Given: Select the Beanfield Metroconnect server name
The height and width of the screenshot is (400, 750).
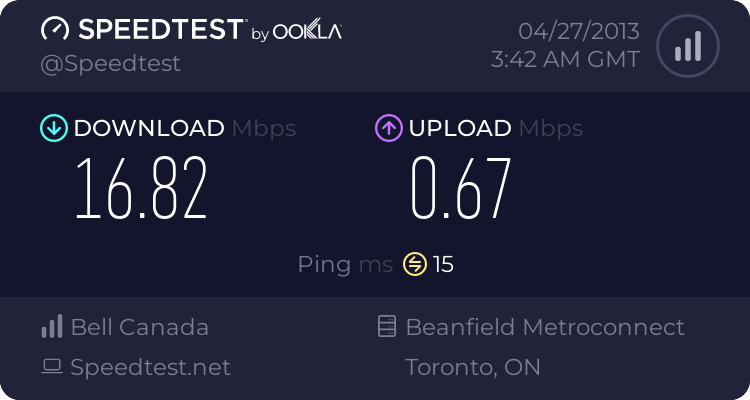Looking at the screenshot, I should [545, 327].
